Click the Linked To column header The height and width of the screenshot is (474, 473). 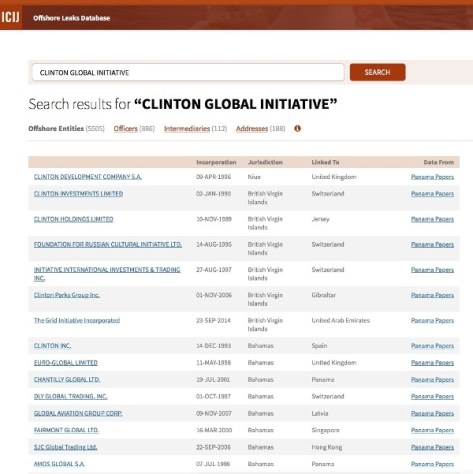pos(325,162)
